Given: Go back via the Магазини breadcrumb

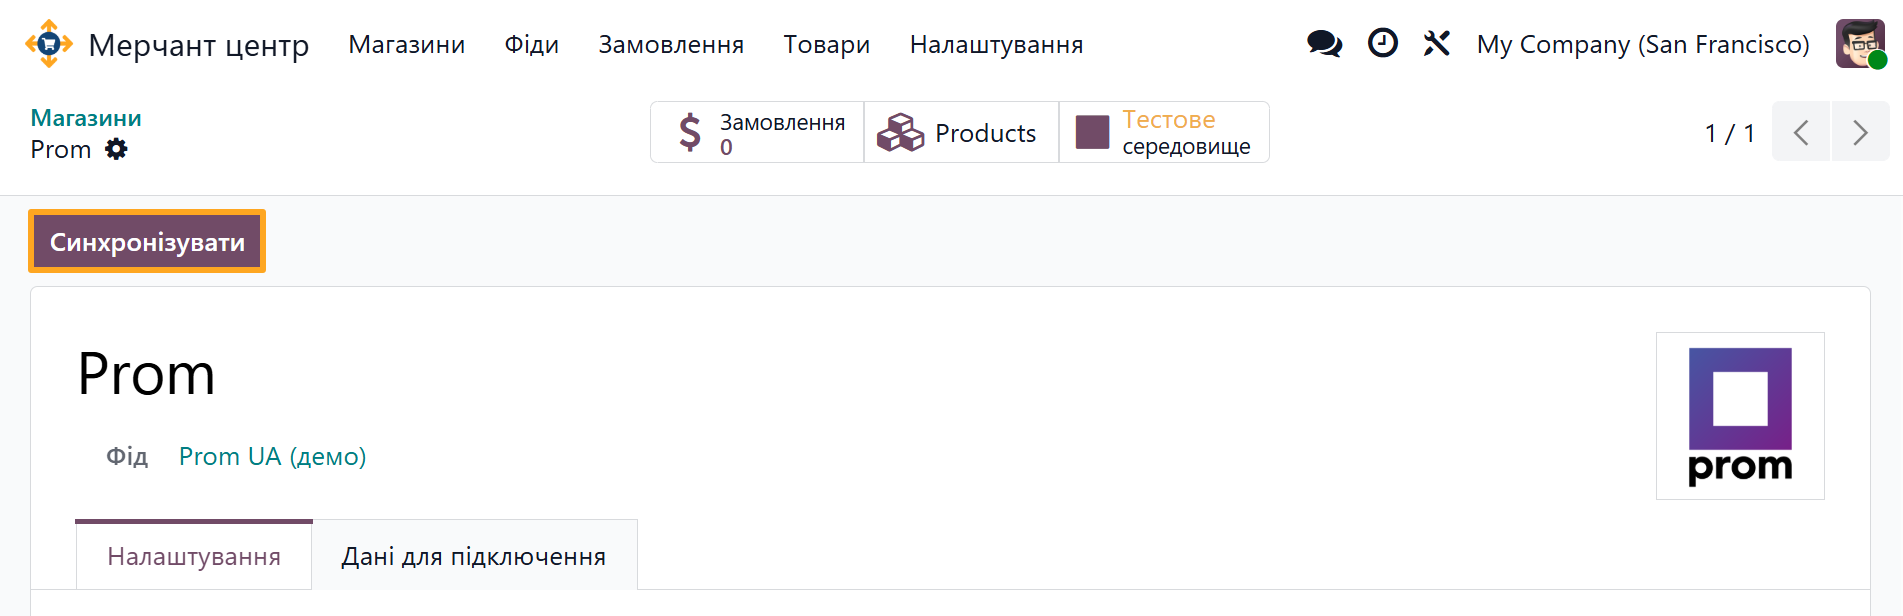Looking at the screenshot, I should click(85, 117).
